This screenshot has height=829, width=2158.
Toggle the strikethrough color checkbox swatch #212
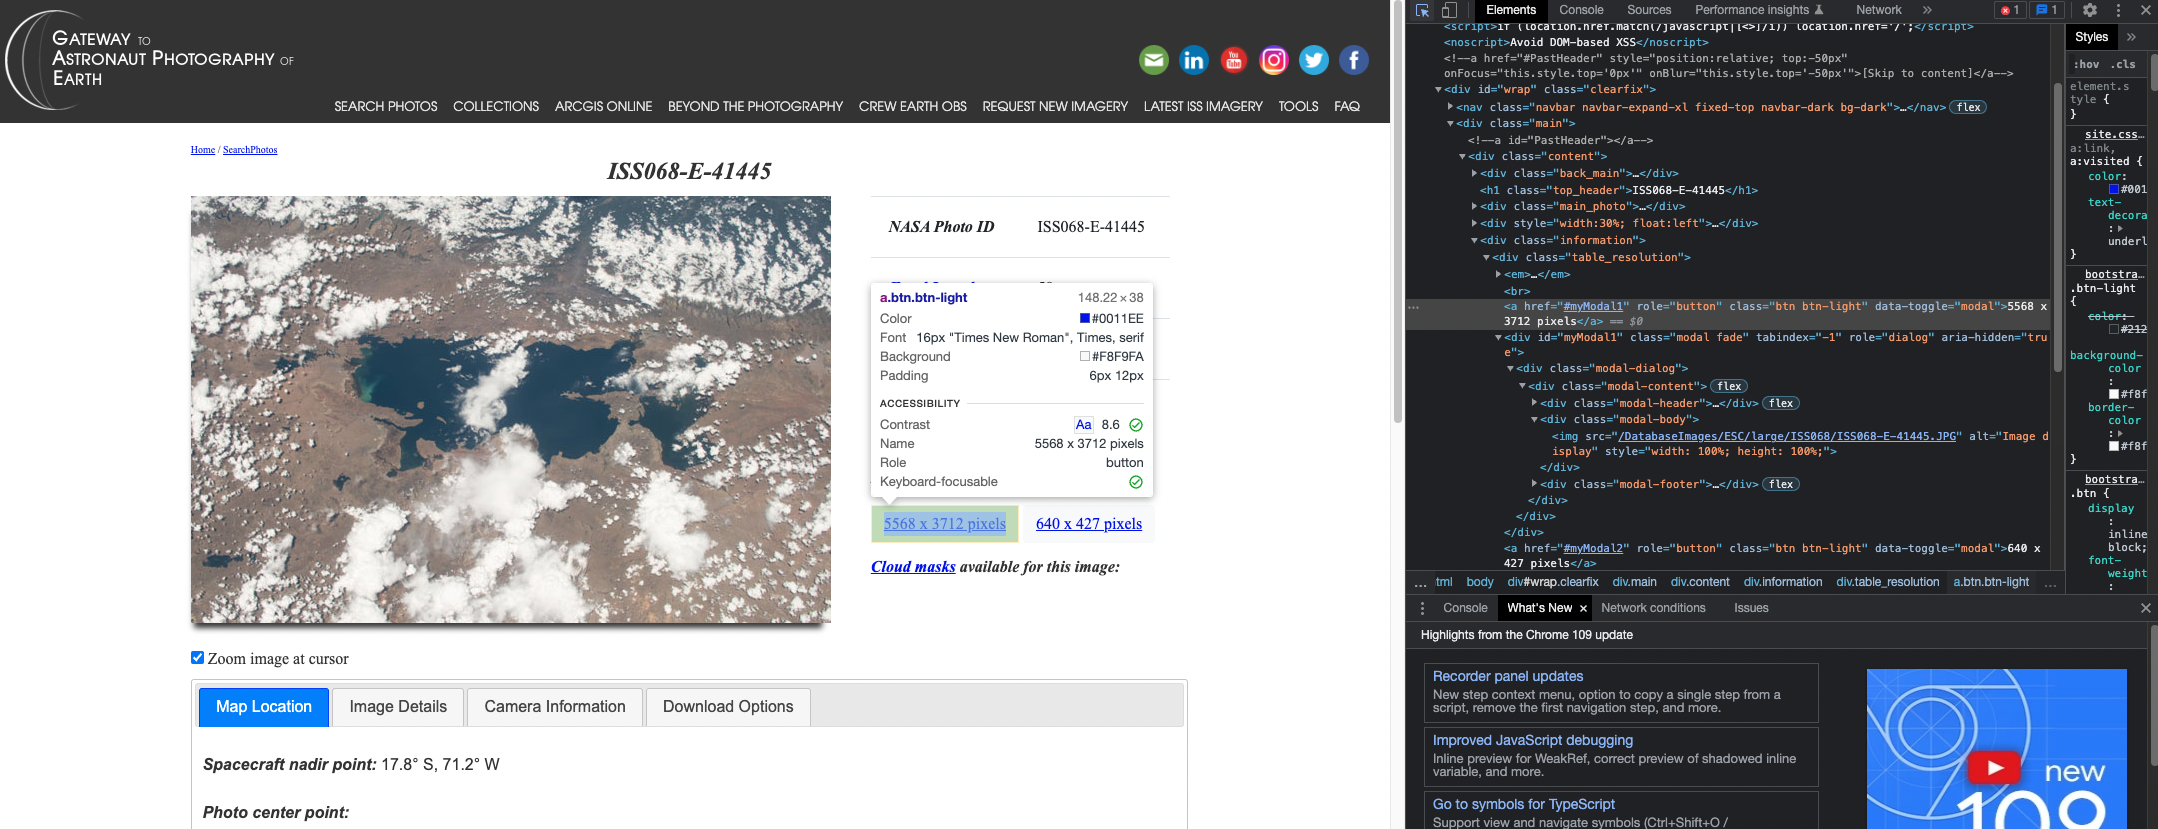[2114, 329]
